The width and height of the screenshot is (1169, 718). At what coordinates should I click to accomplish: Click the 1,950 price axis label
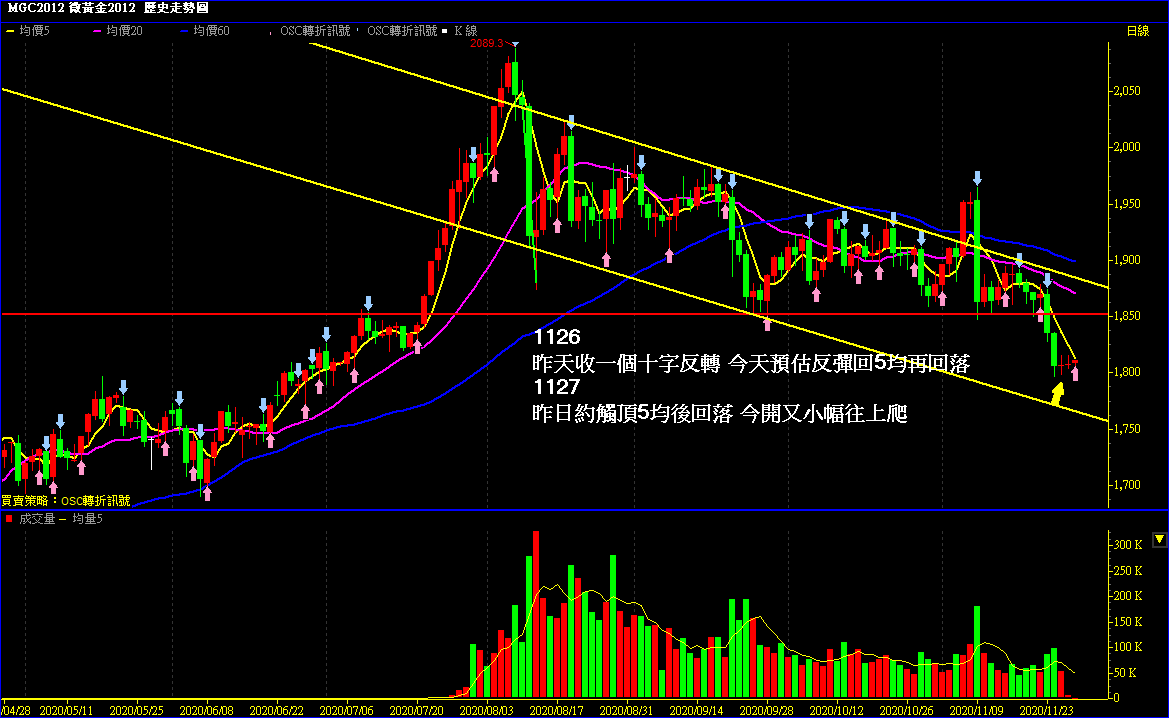pos(1127,204)
